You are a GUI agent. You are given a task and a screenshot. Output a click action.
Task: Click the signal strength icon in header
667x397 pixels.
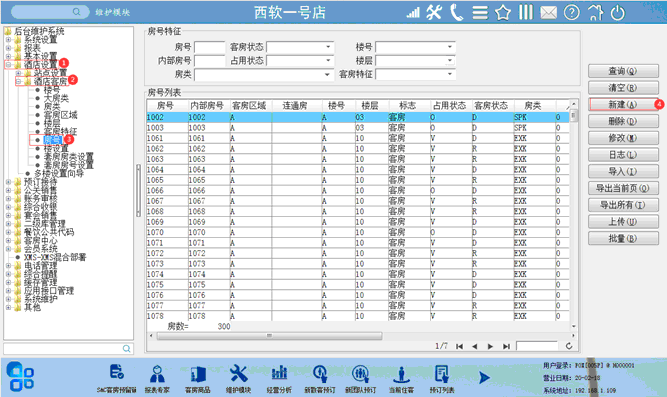pyautogui.click(x=413, y=13)
